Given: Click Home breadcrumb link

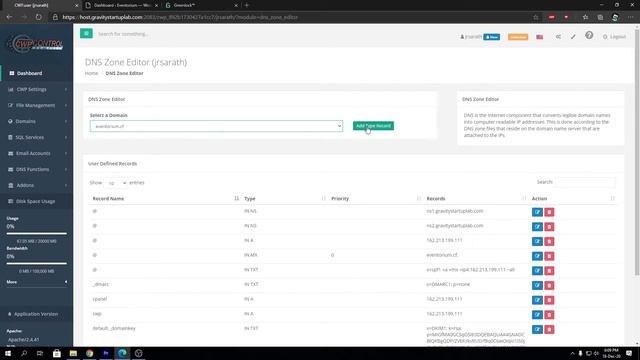Looking at the screenshot, I should (x=91, y=73).
